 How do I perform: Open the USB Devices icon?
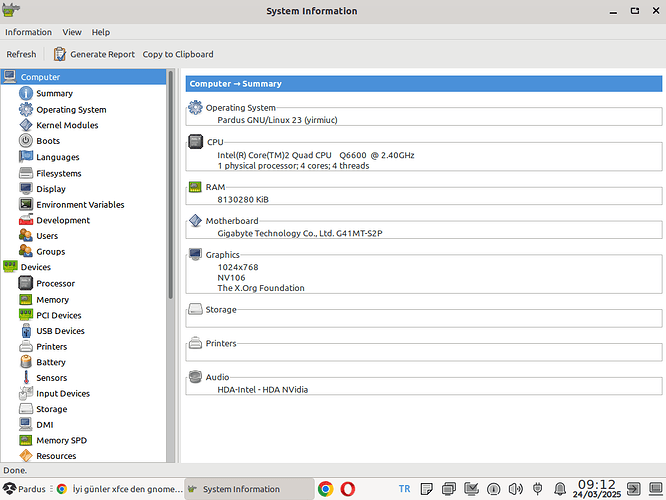tap(26, 331)
